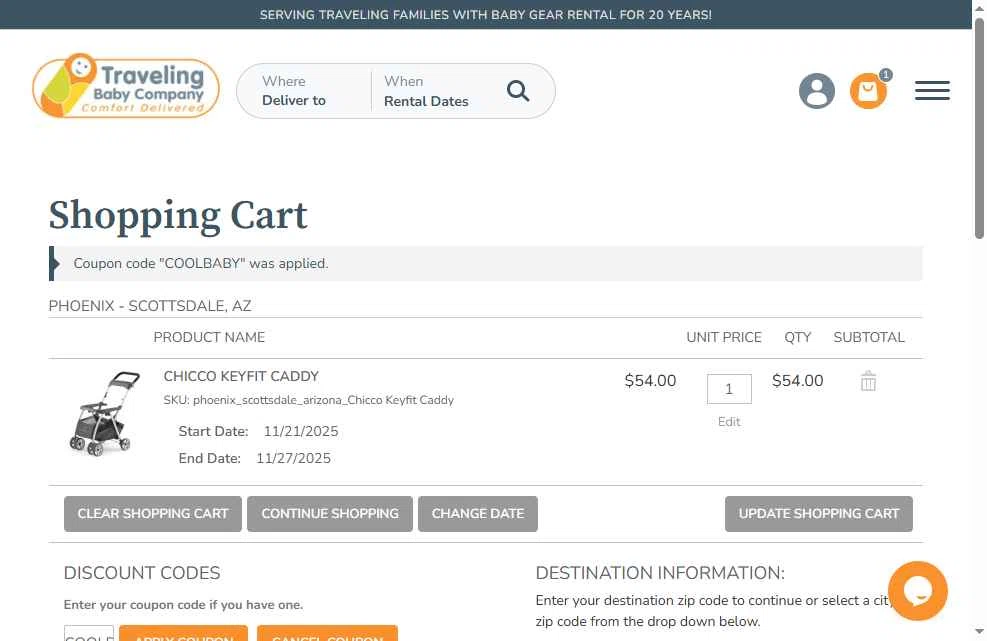The height and width of the screenshot is (641, 987).
Task: Open the Chicco Keyfit Caddy product link
Action: [241, 377]
